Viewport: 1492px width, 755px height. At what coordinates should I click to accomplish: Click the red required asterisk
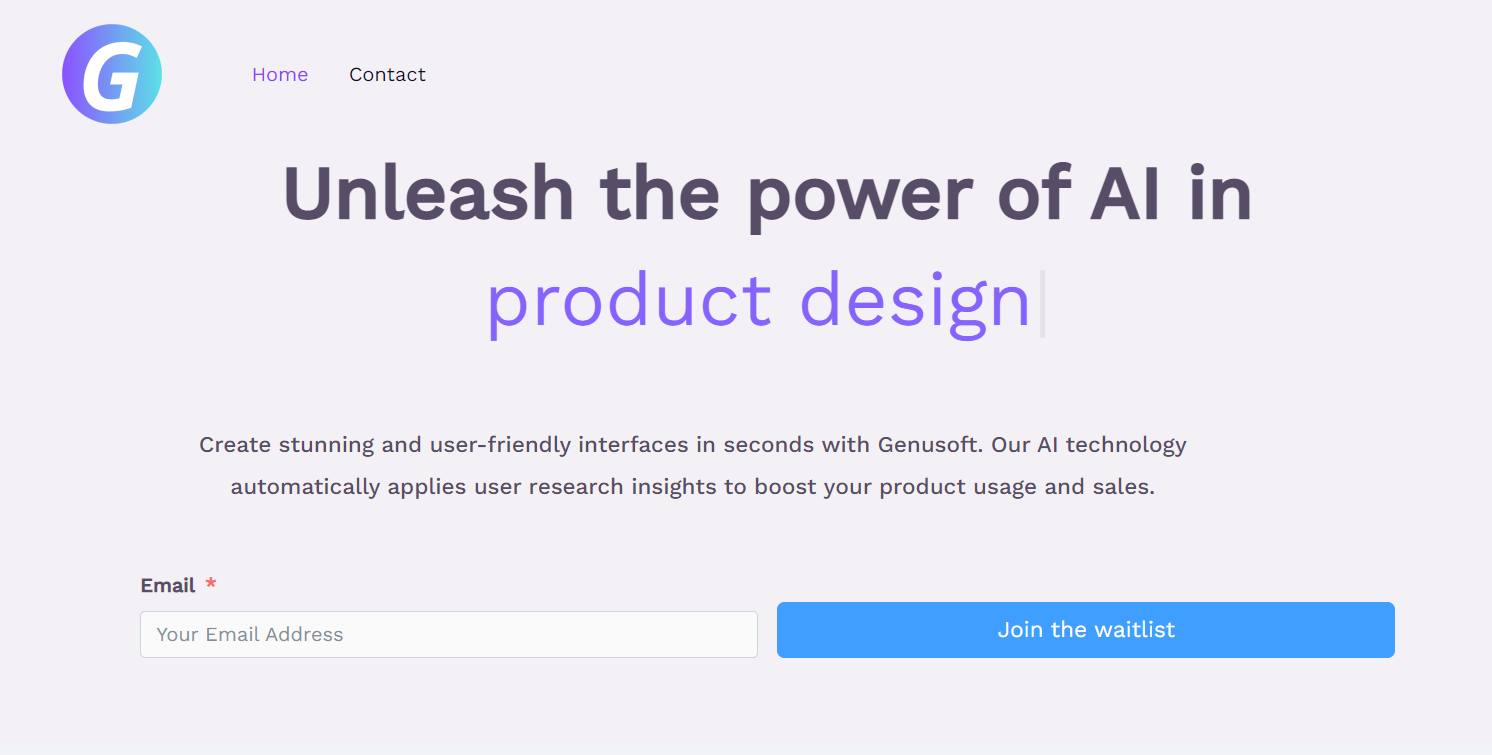click(x=211, y=584)
